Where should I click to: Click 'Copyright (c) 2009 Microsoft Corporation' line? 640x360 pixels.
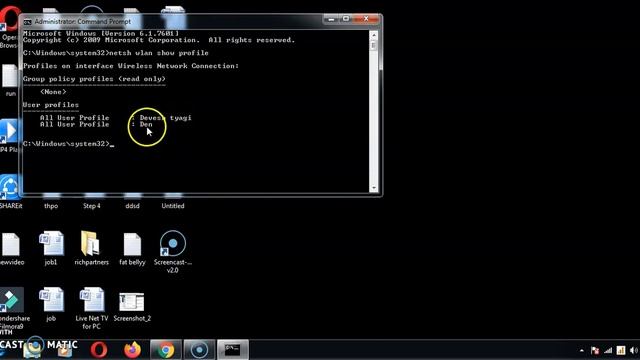pos(159,40)
